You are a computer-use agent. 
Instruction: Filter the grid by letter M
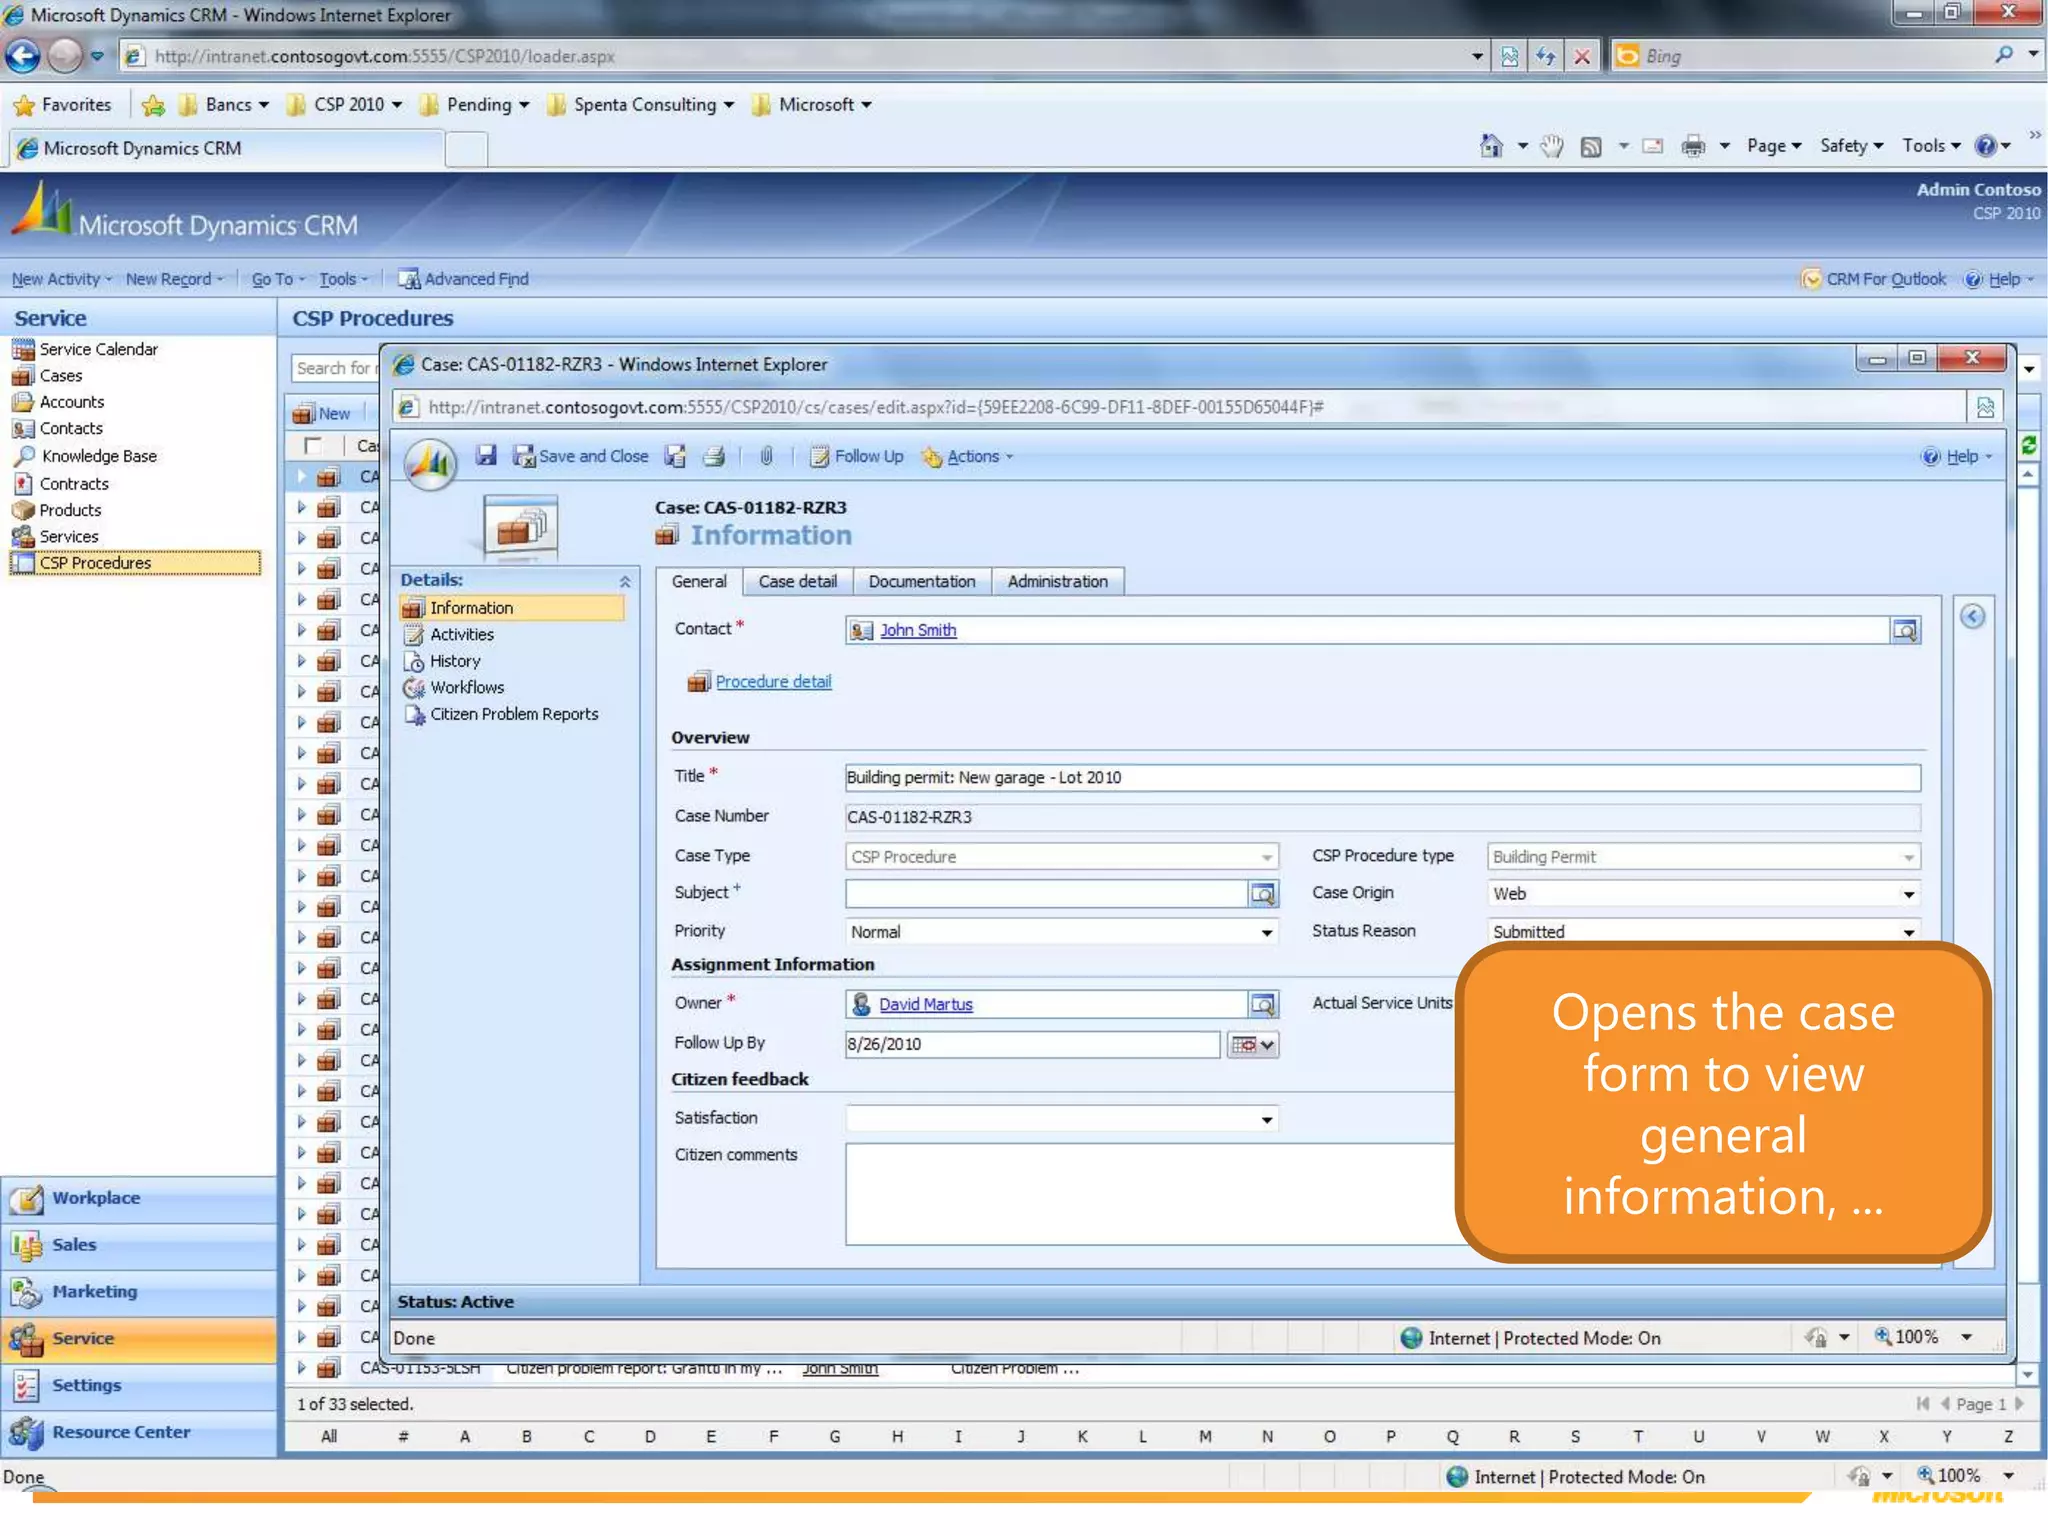(x=1205, y=1437)
